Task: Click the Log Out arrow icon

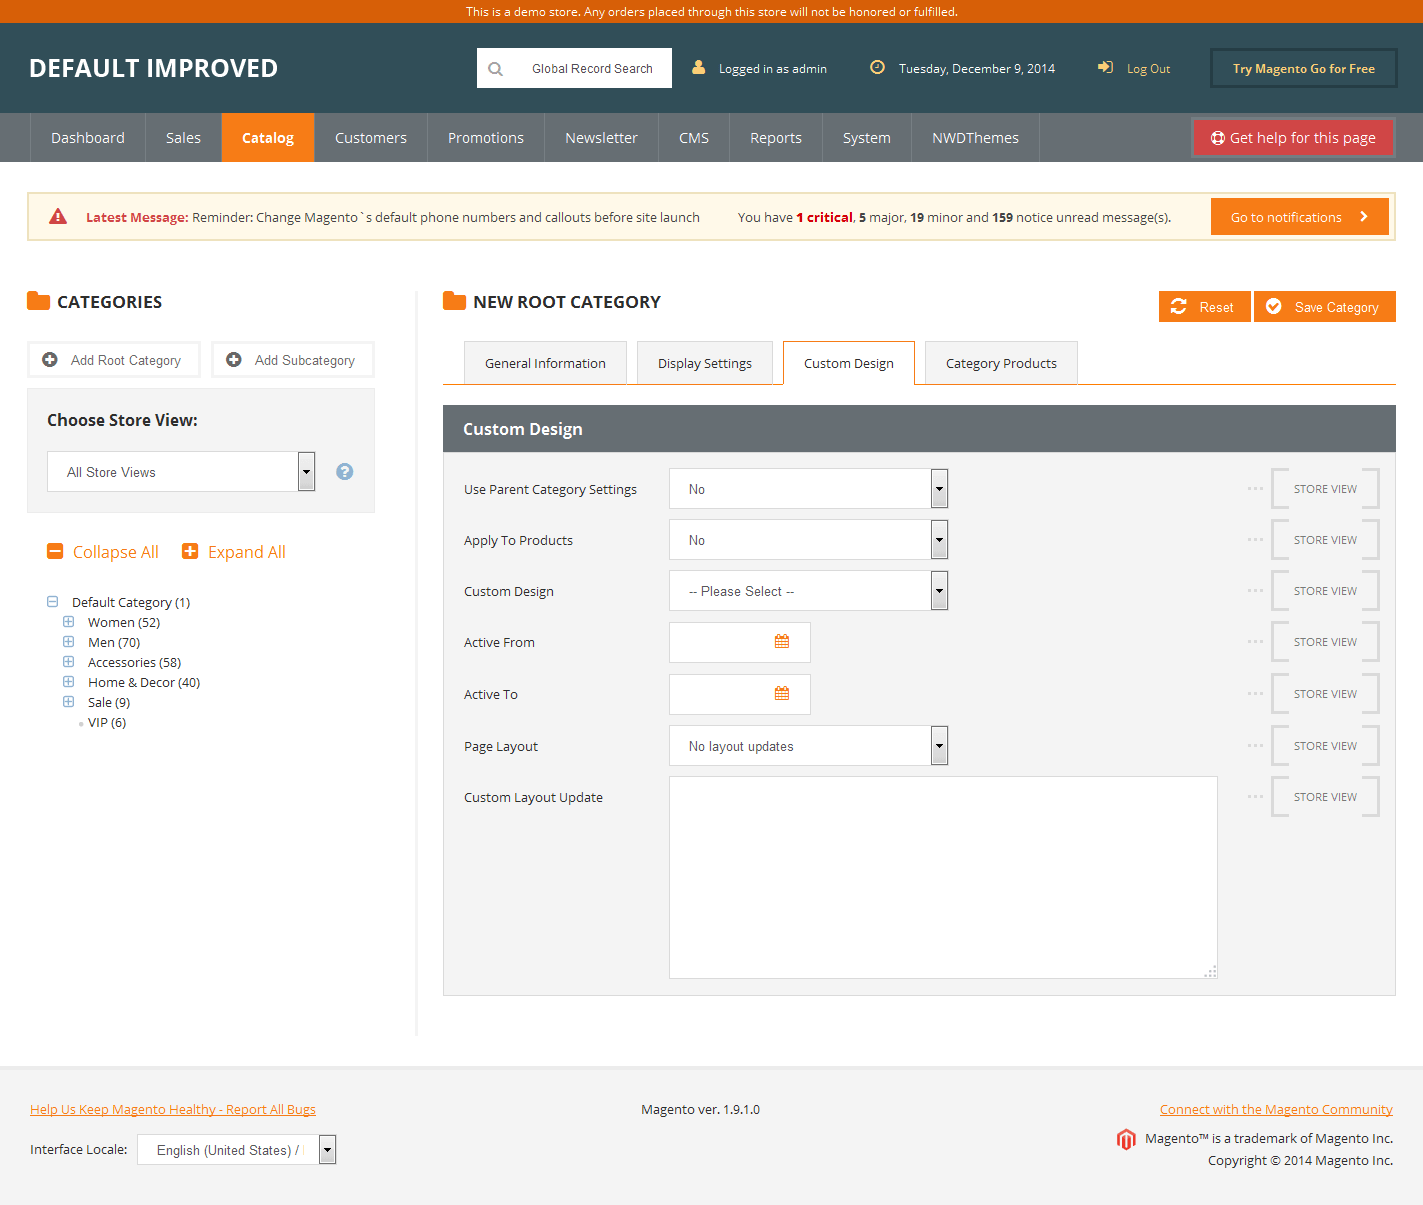Action: pos(1105,68)
